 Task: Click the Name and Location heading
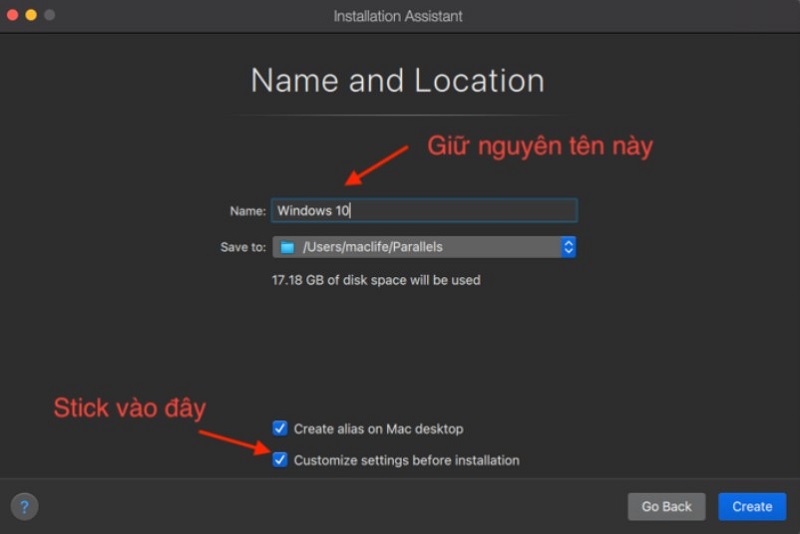pyautogui.click(x=398, y=81)
